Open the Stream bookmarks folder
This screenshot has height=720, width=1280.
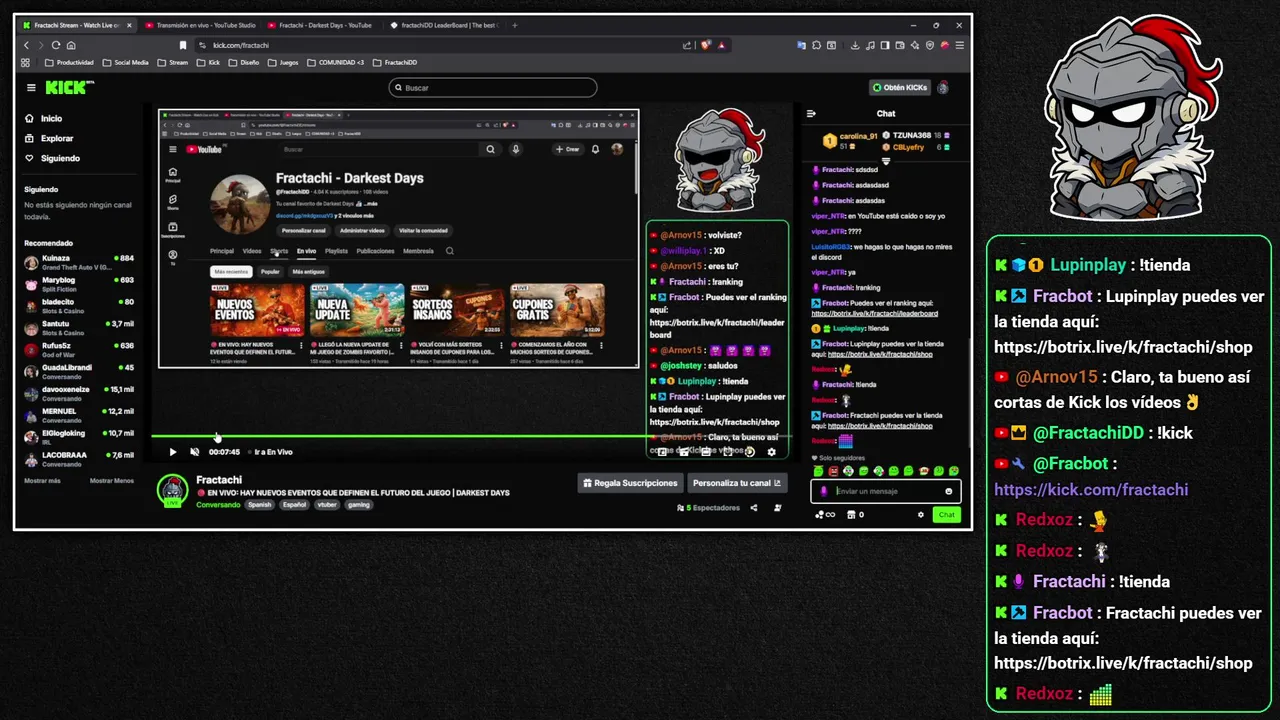point(172,62)
